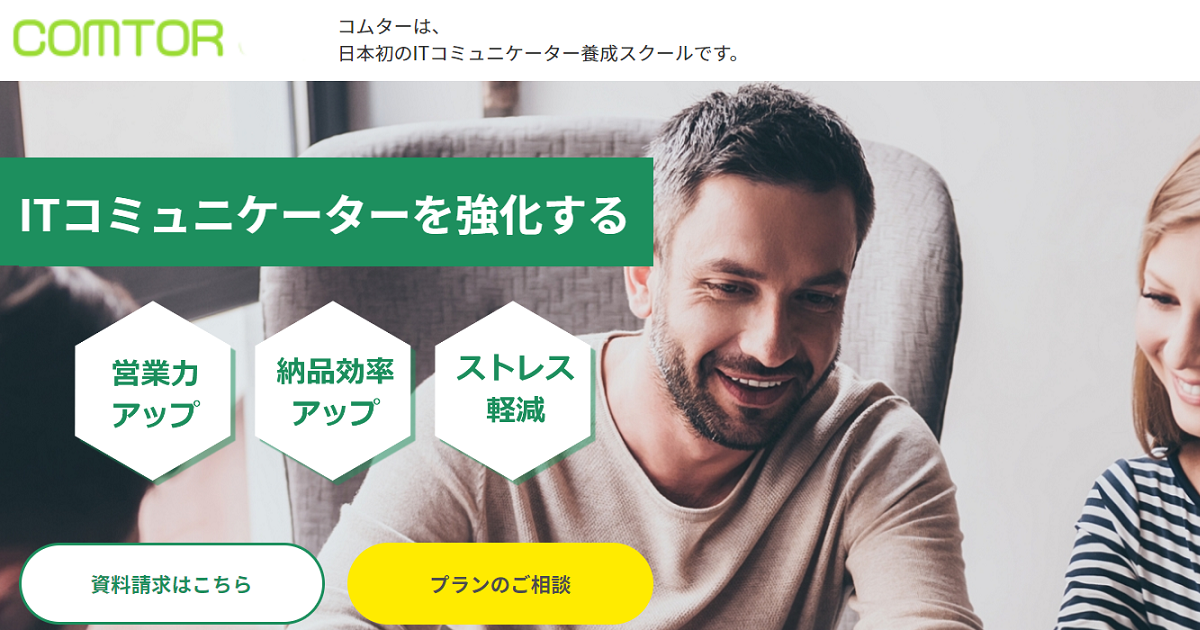
Task: Open the 資料請求はこちら button
Action: (x=172, y=584)
